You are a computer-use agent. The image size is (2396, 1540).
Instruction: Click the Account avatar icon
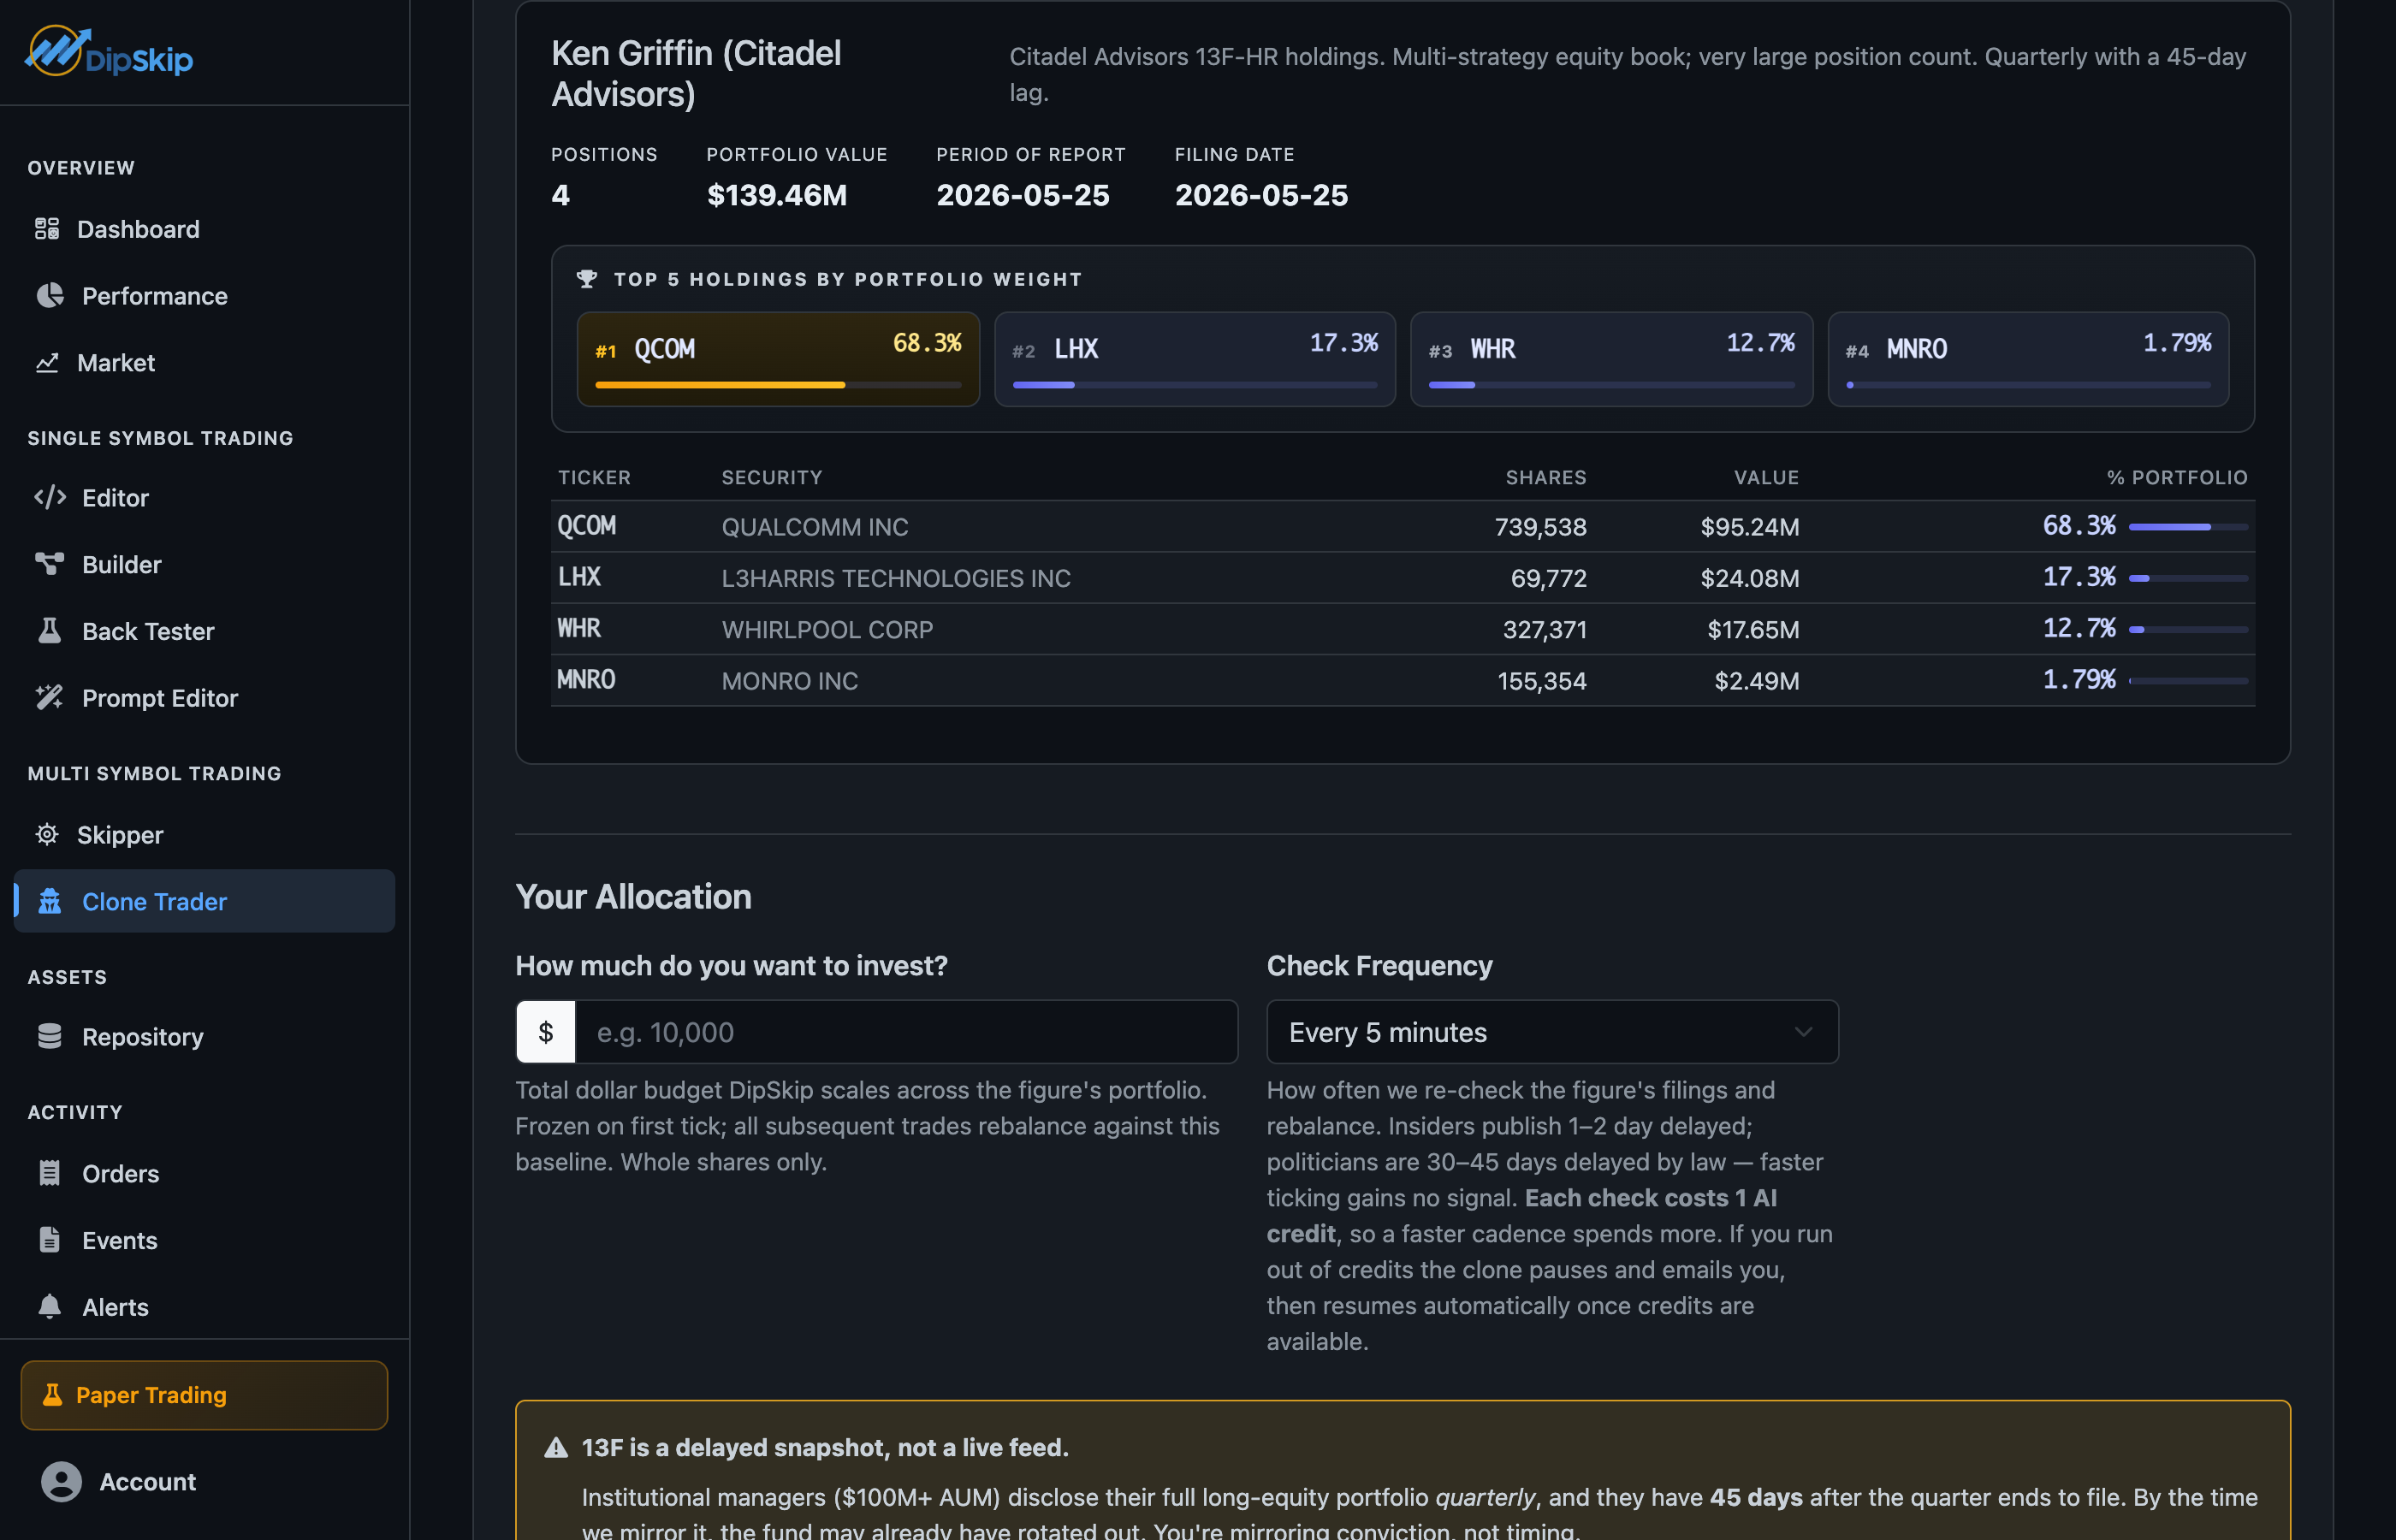[x=61, y=1481]
